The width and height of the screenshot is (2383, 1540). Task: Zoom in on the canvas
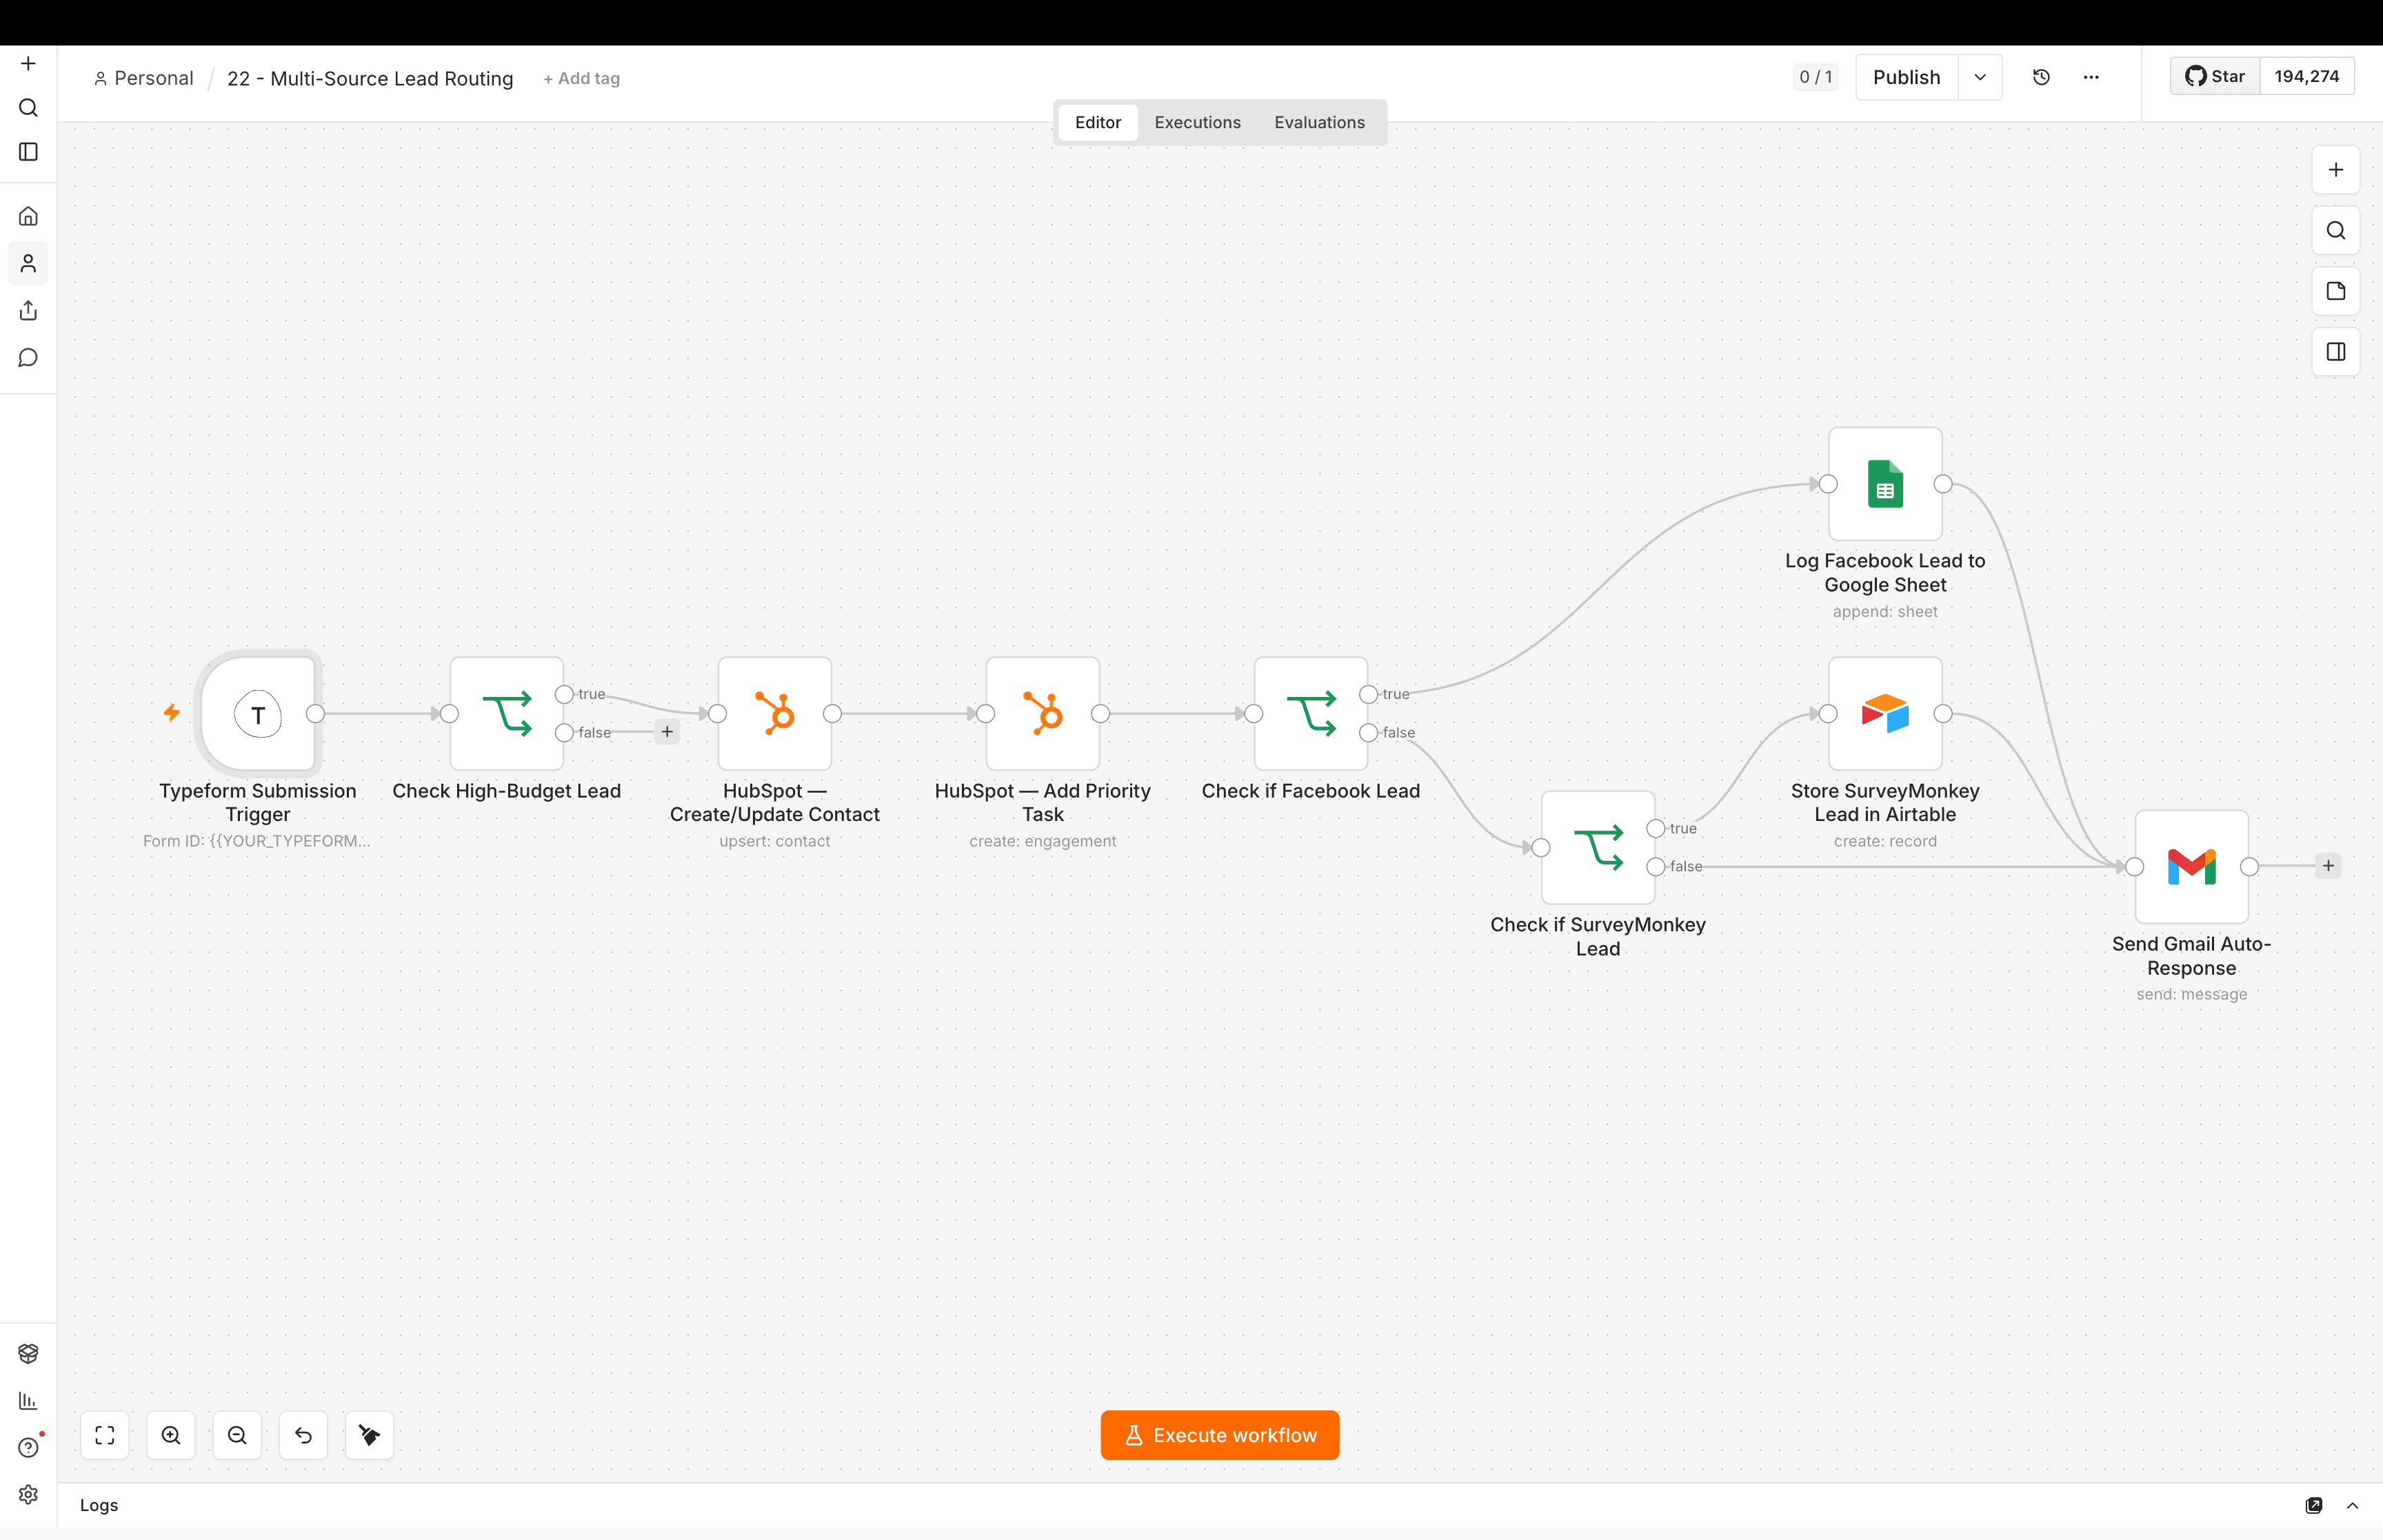(171, 1435)
